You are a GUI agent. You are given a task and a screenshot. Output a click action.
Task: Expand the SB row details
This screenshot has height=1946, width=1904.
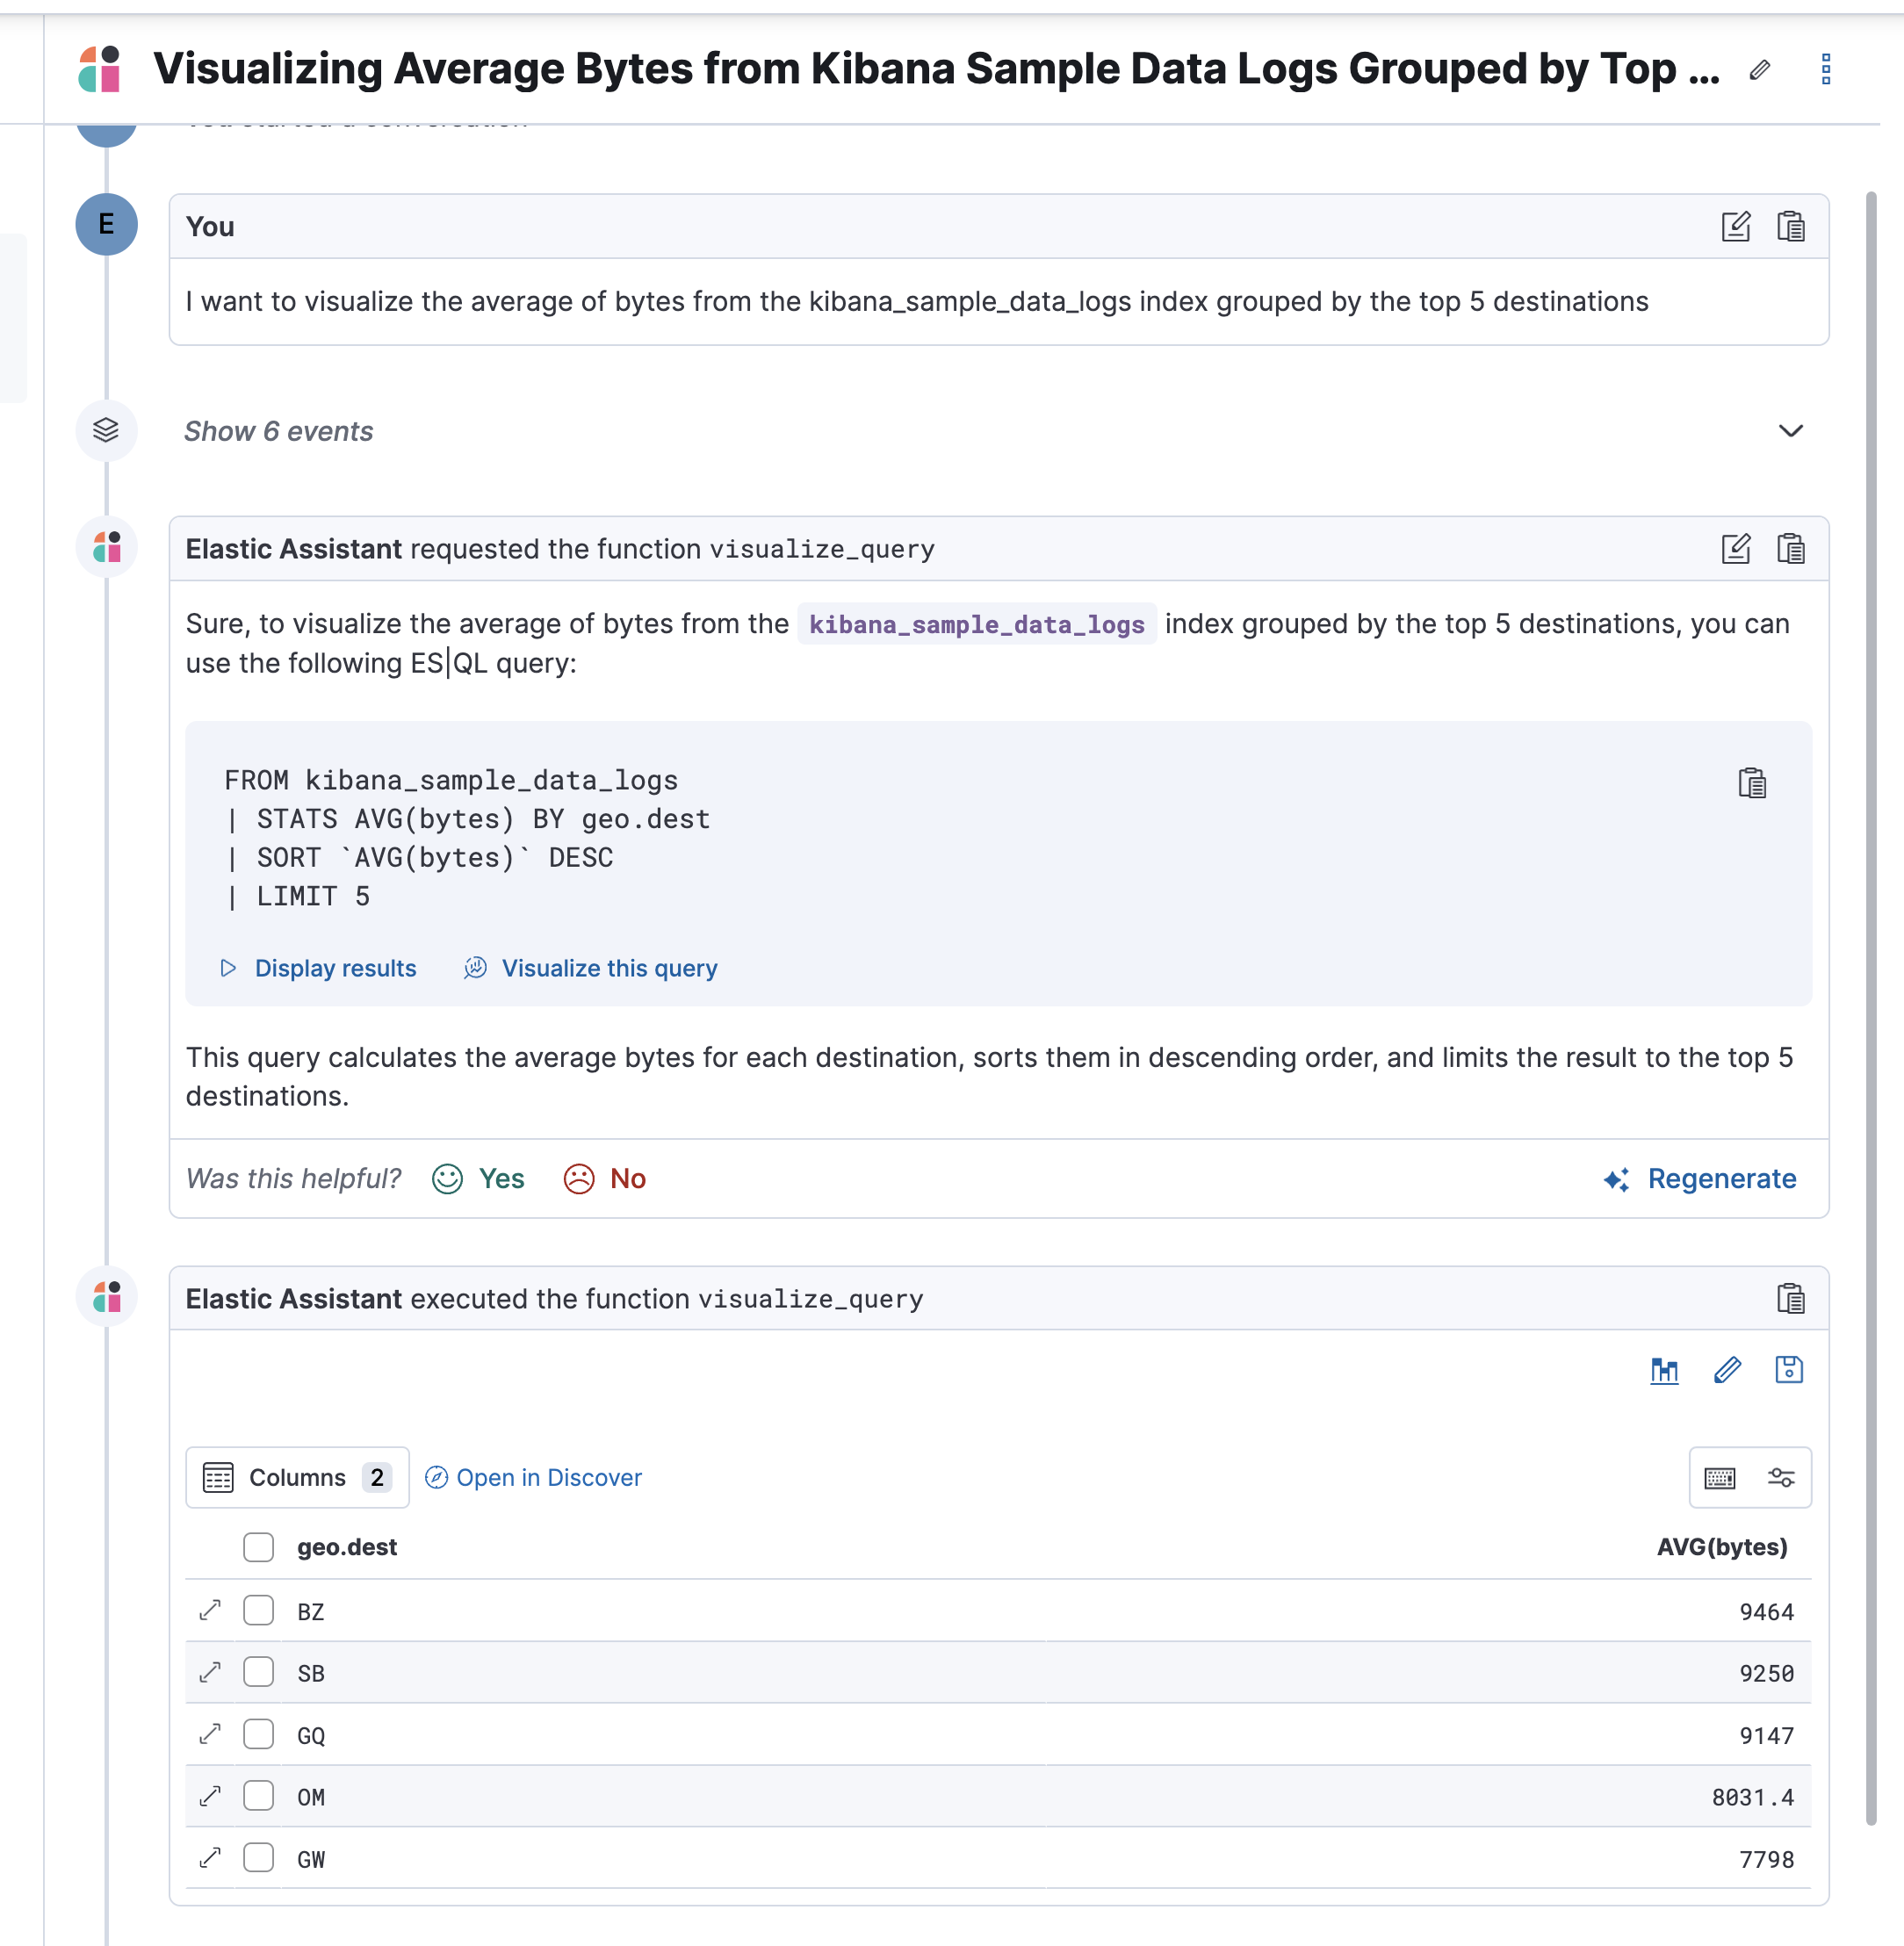210,1672
